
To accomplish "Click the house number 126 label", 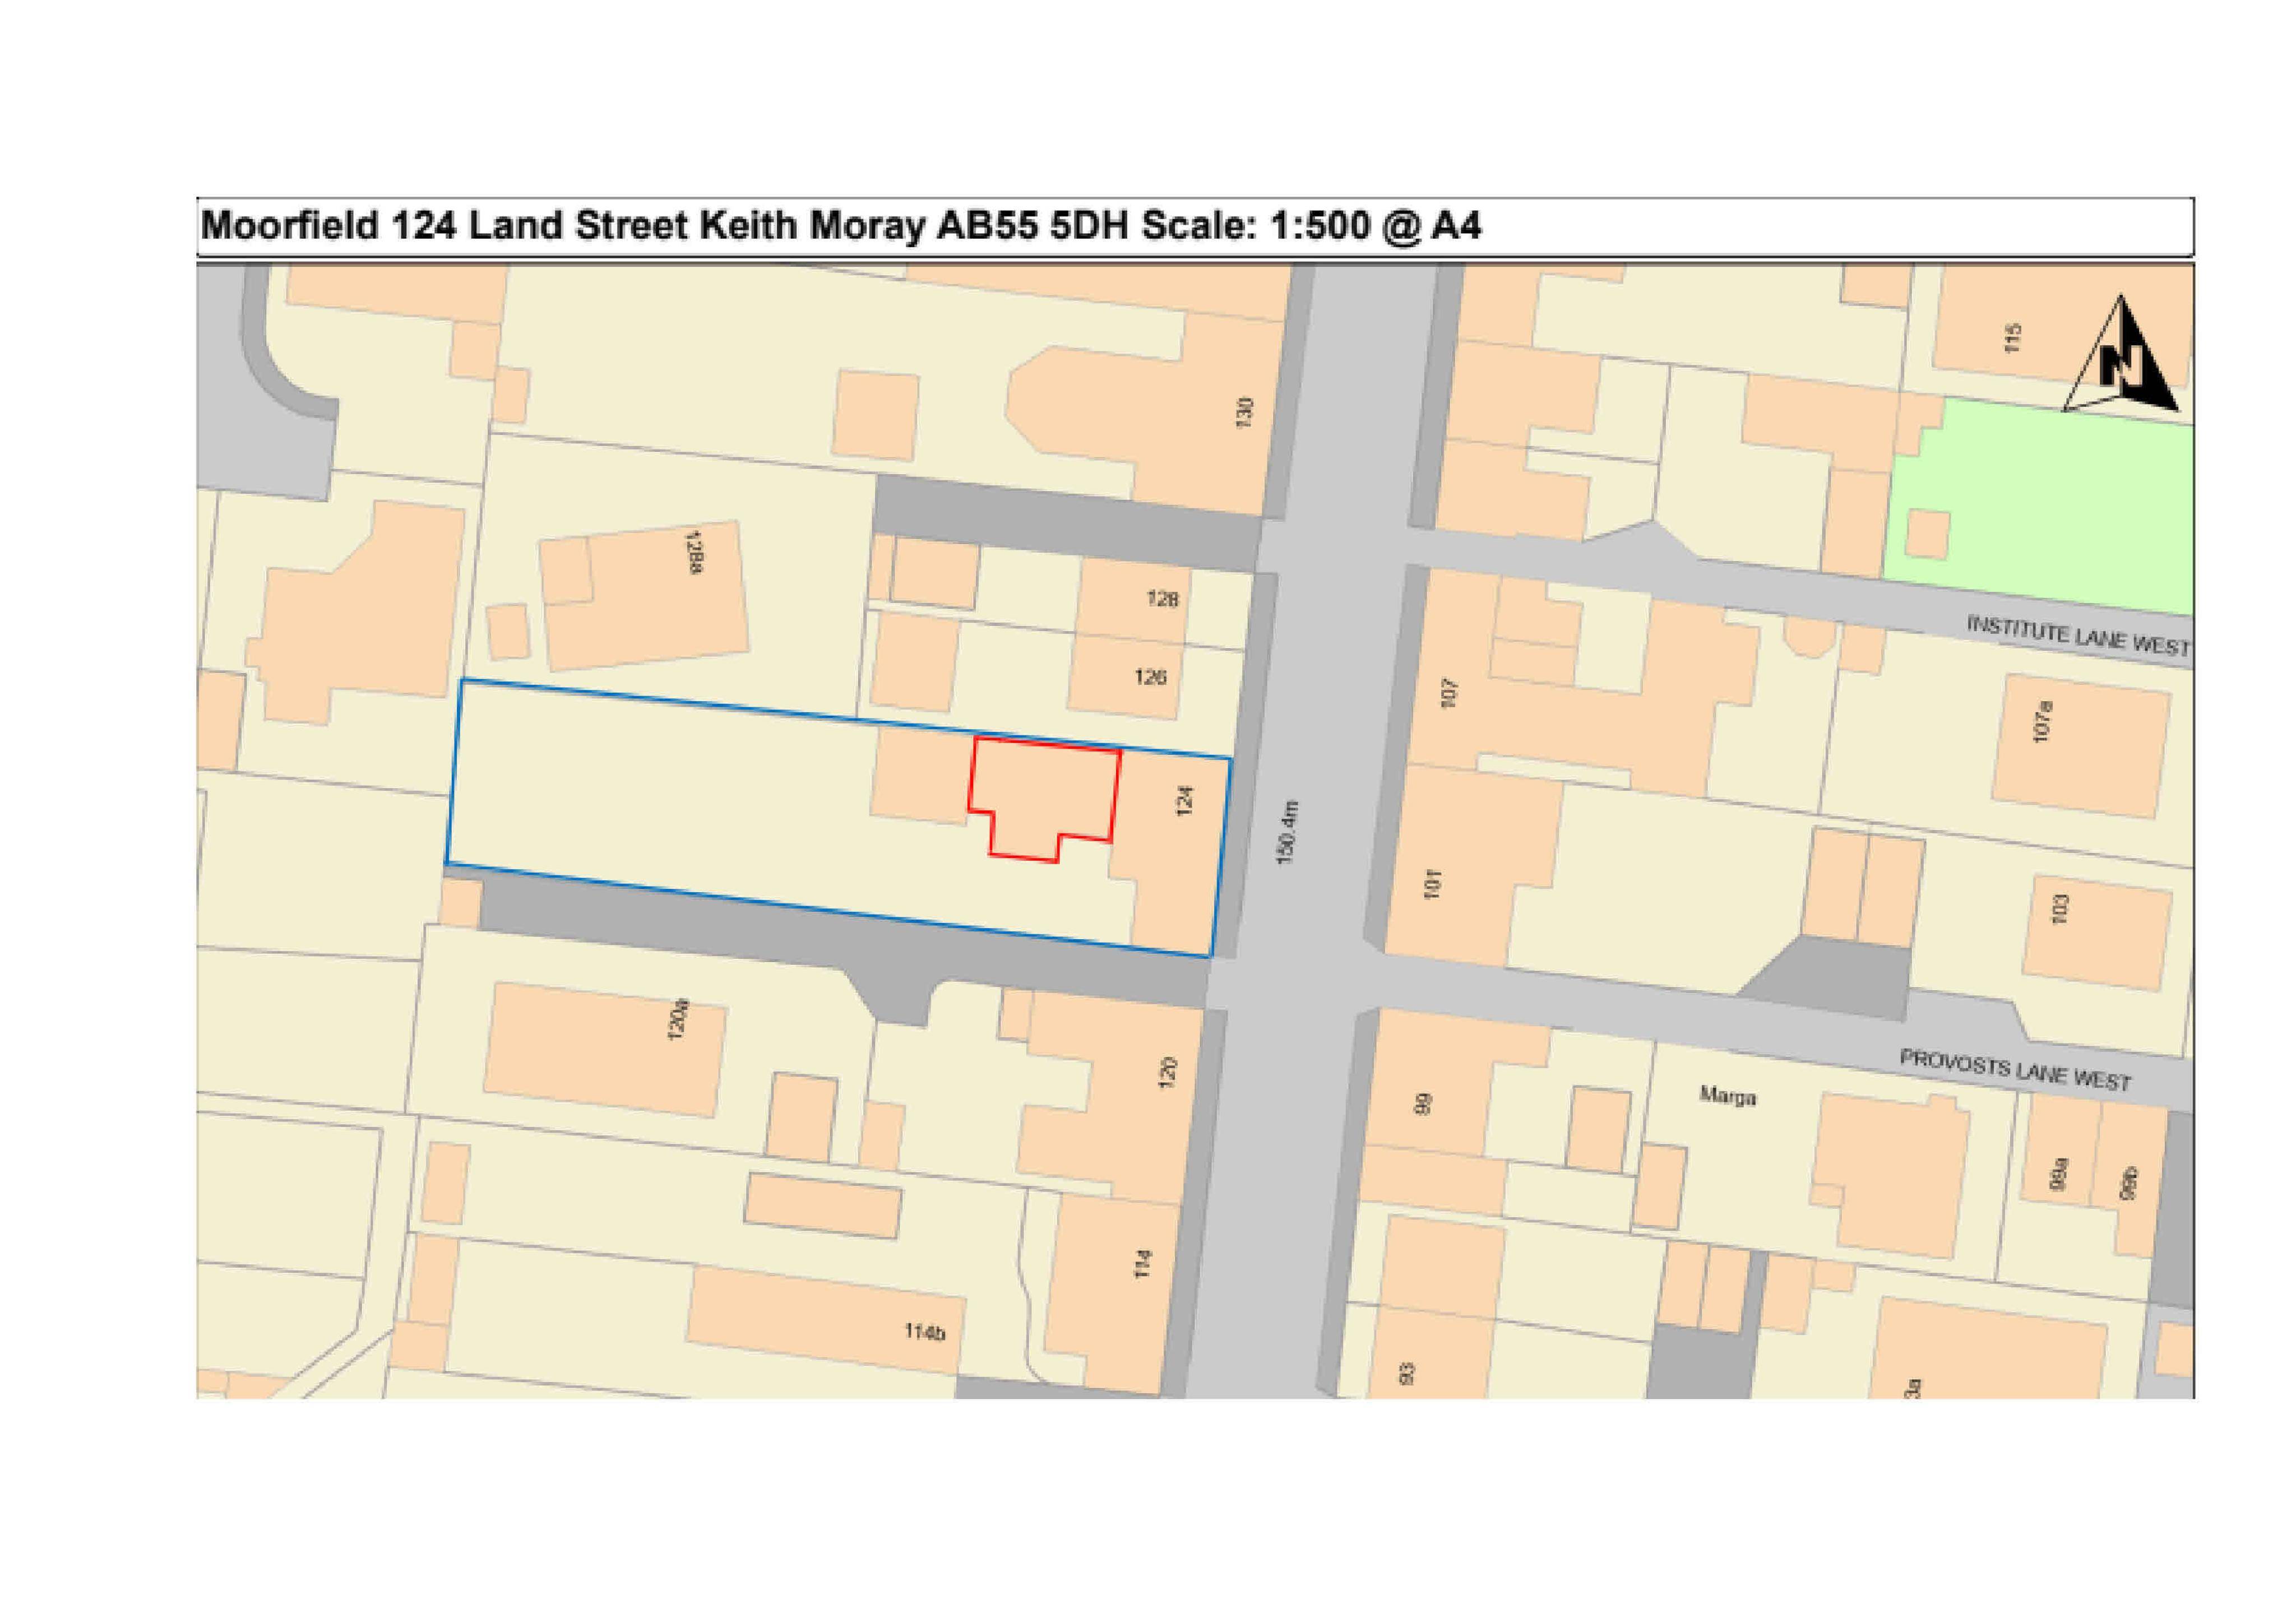I will [1150, 677].
